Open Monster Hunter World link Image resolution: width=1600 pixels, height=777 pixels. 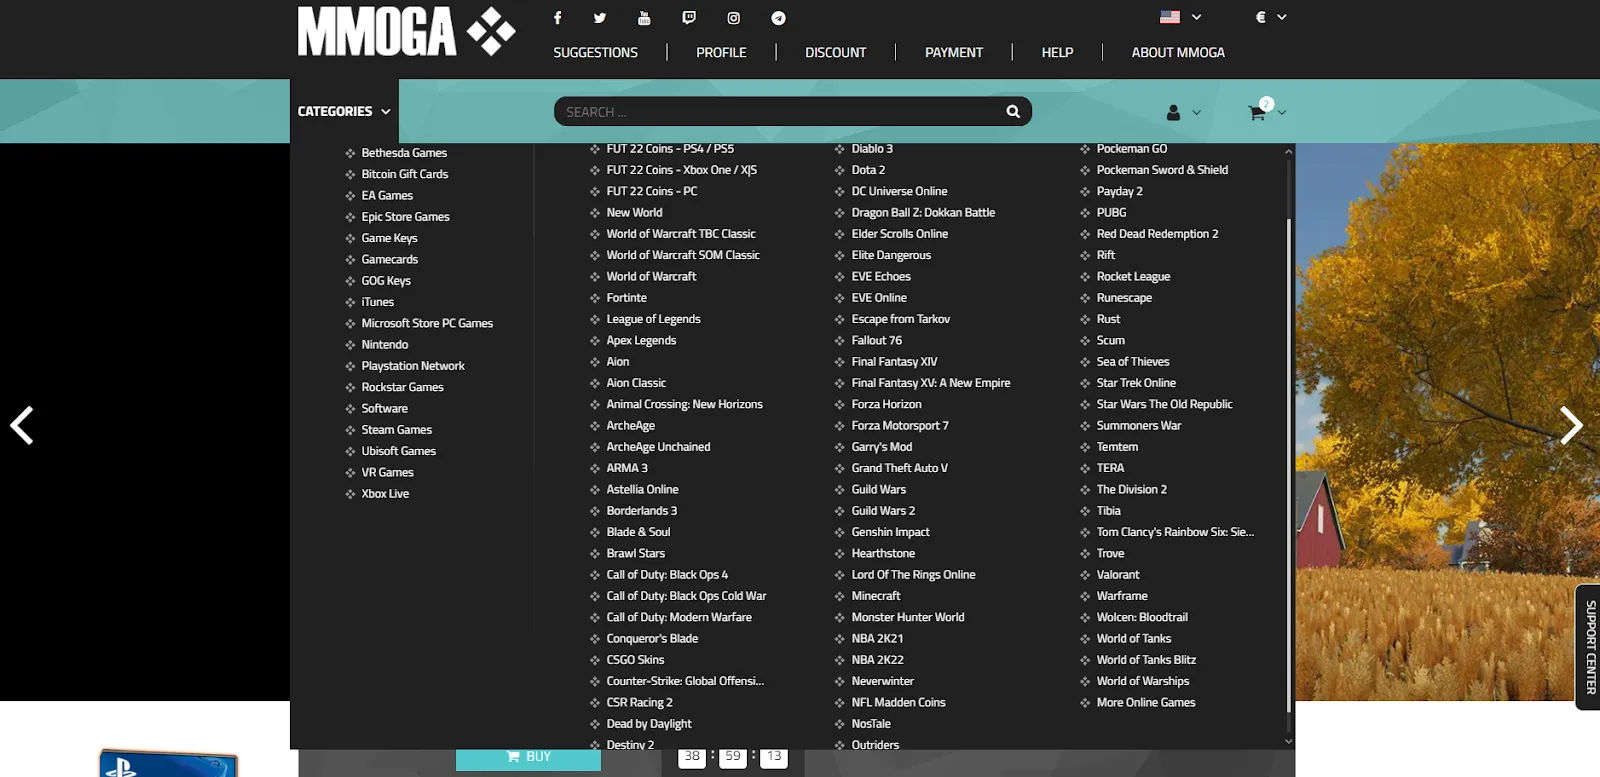[907, 617]
